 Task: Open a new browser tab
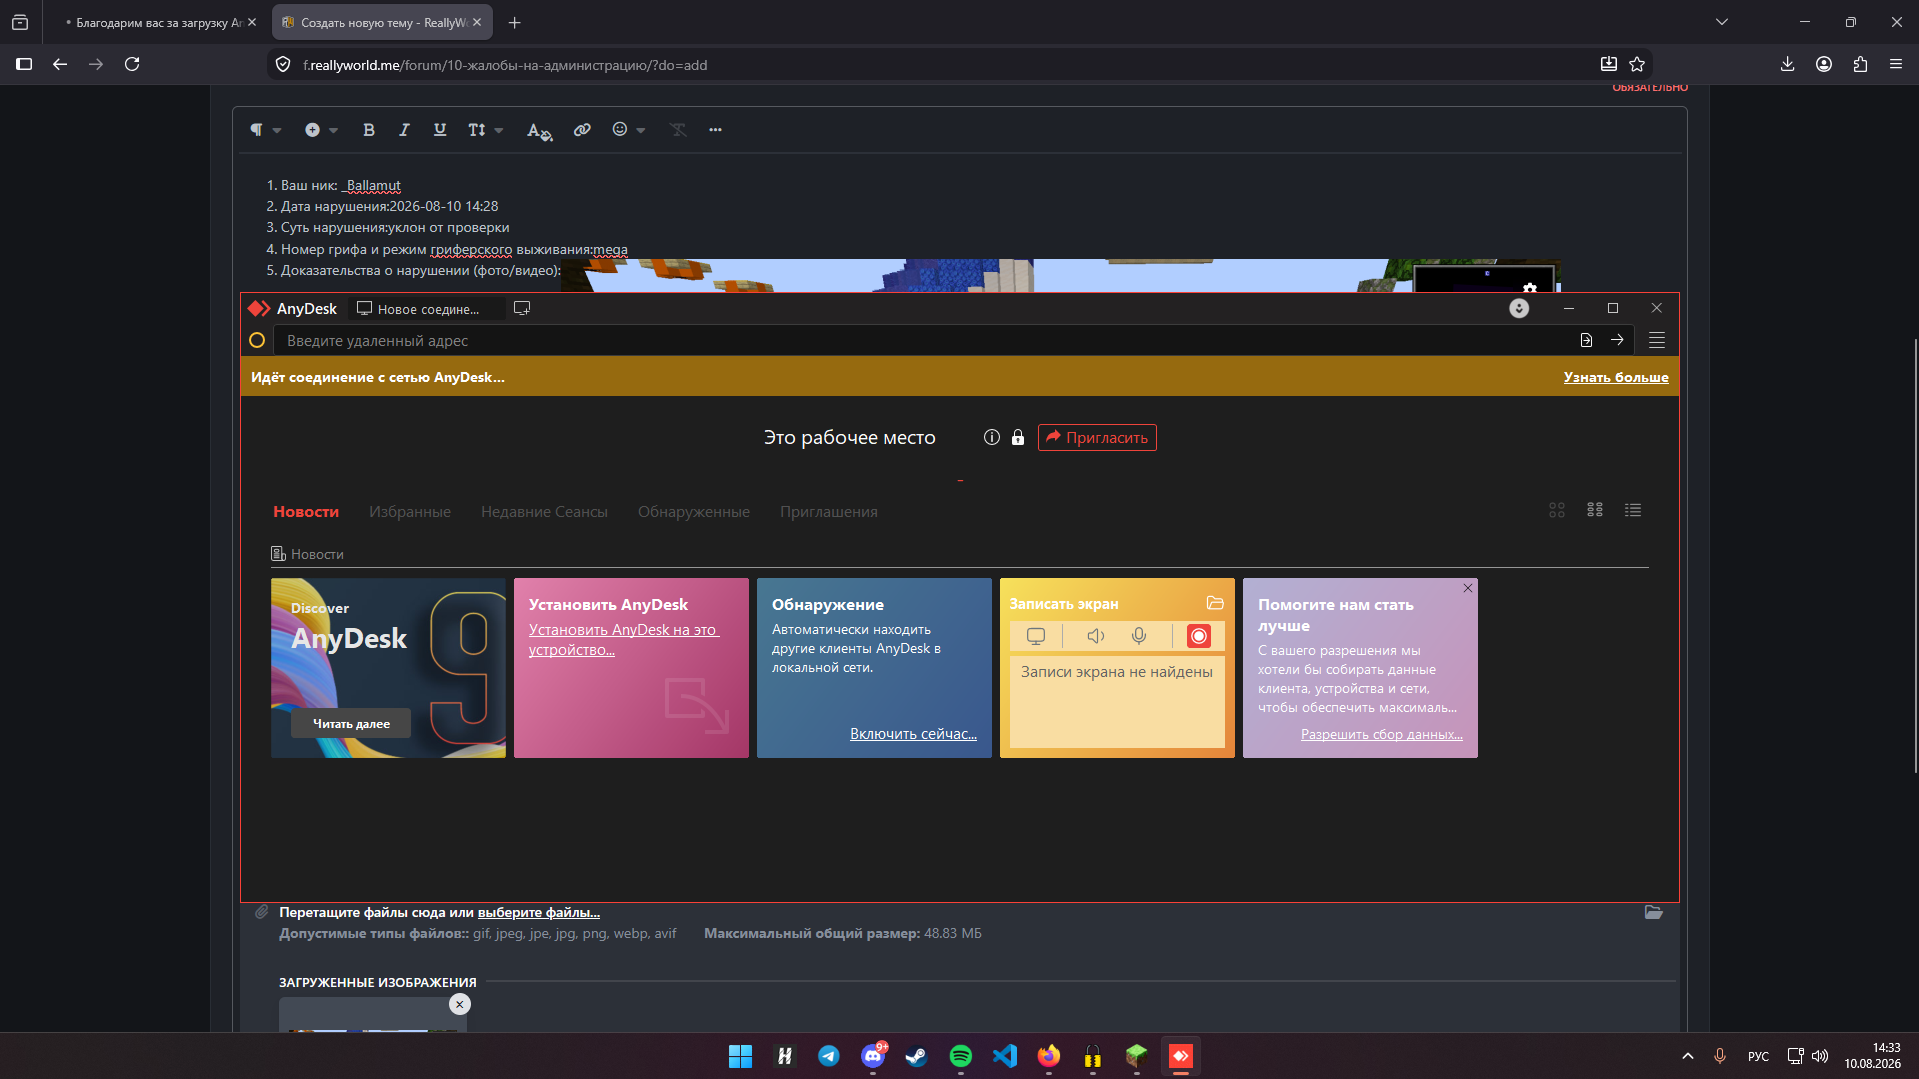(514, 22)
